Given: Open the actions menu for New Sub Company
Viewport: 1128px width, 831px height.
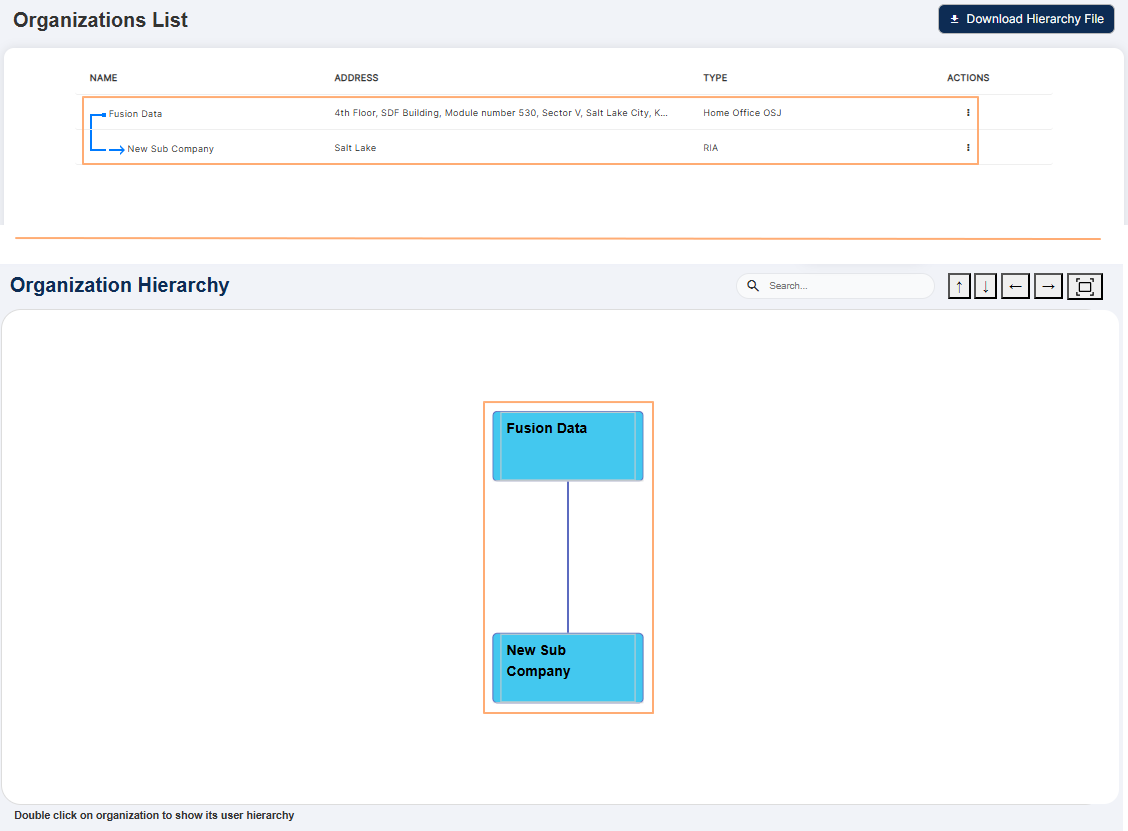Looking at the screenshot, I should (x=967, y=147).
